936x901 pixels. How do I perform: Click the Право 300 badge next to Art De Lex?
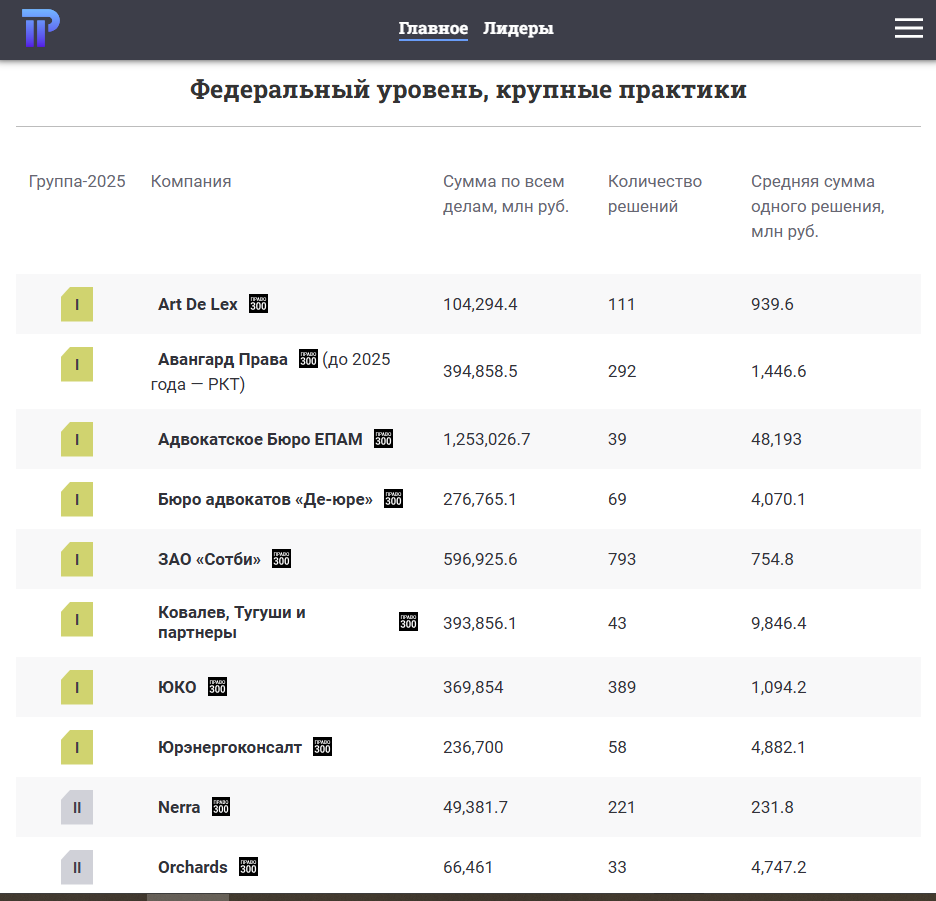point(258,304)
